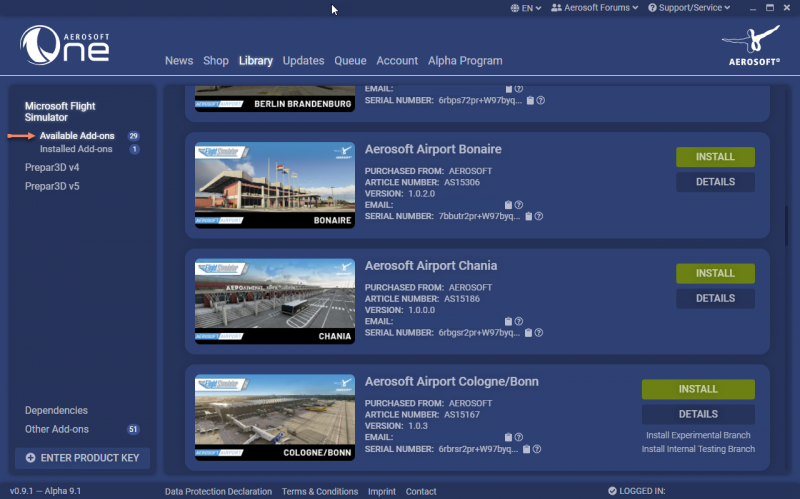This screenshot has width=800, height=499.
Task: Click the Aerosoft One logo
Action: click(x=65, y=45)
